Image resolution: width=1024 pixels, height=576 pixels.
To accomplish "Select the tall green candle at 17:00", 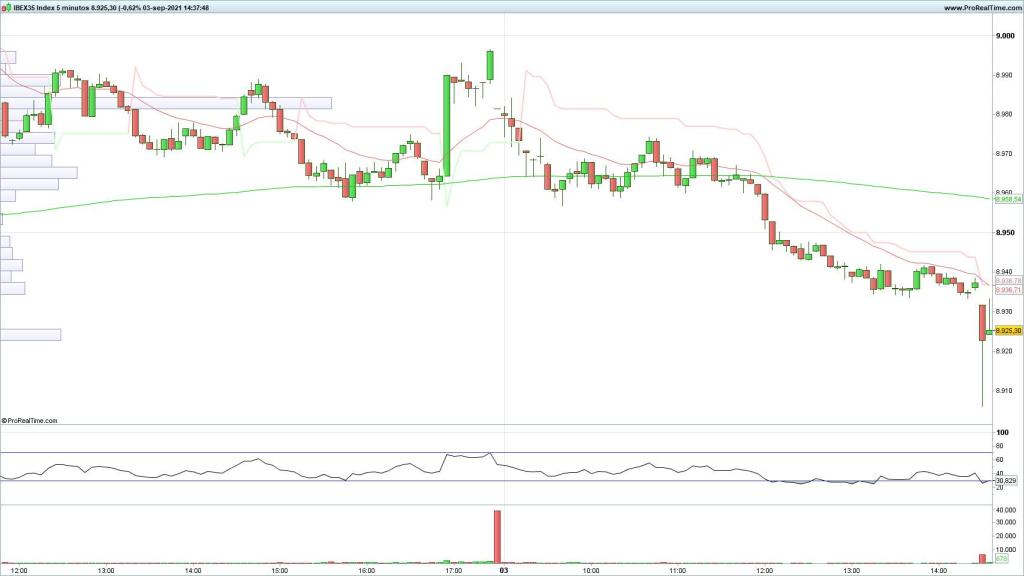I will 446,125.
